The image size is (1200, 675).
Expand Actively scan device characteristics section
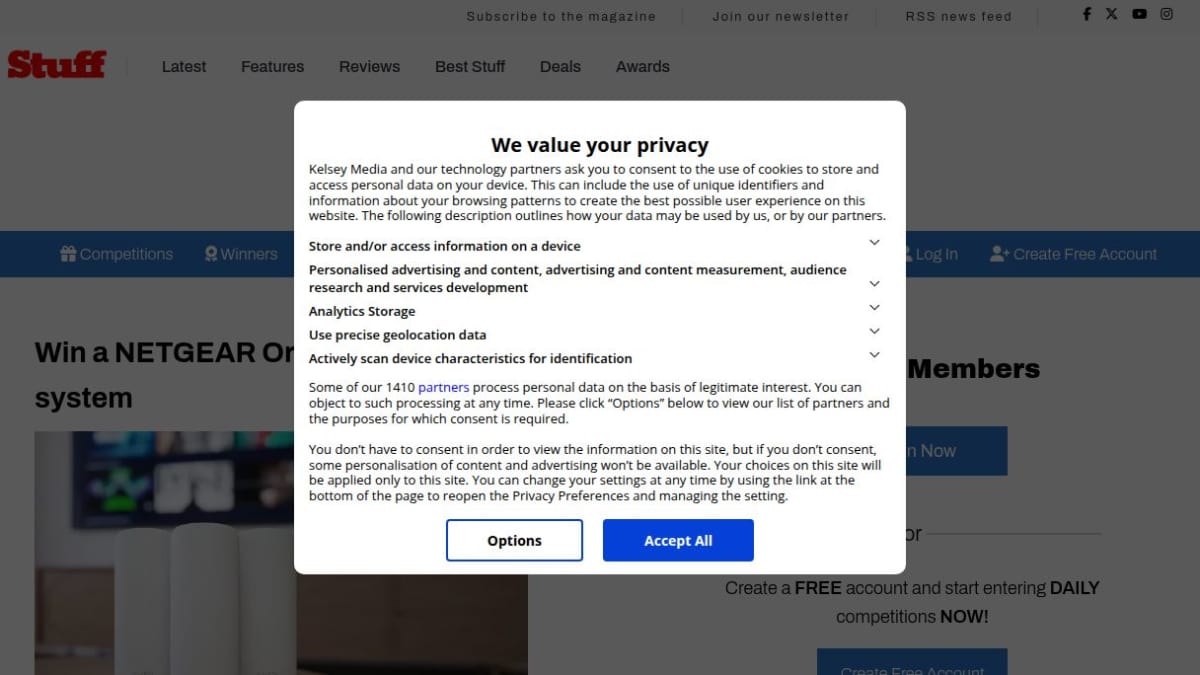click(x=874, y=355)
